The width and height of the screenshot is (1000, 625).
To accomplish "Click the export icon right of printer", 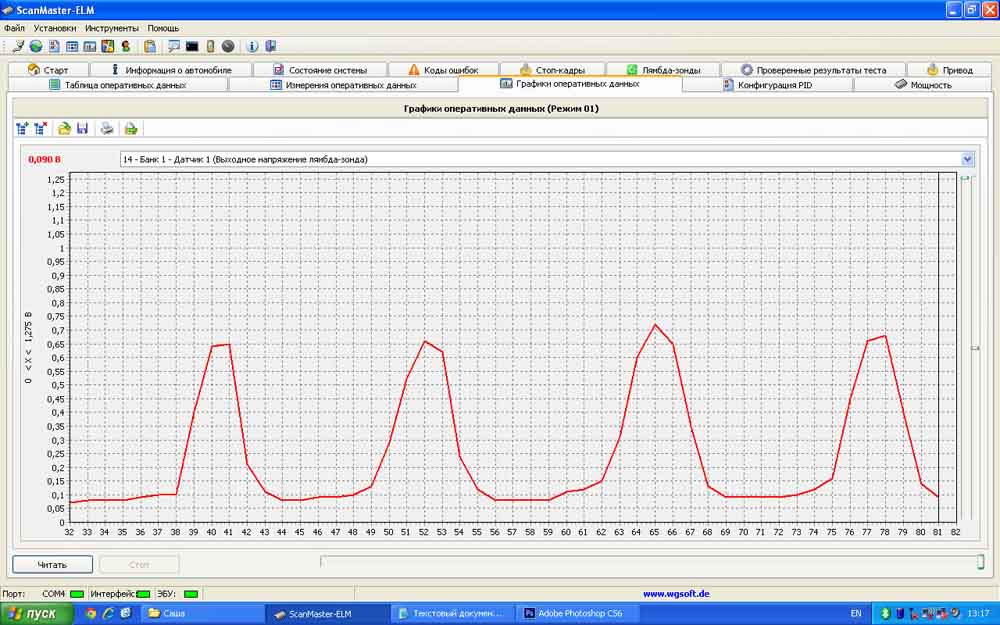I will point(131,128).
